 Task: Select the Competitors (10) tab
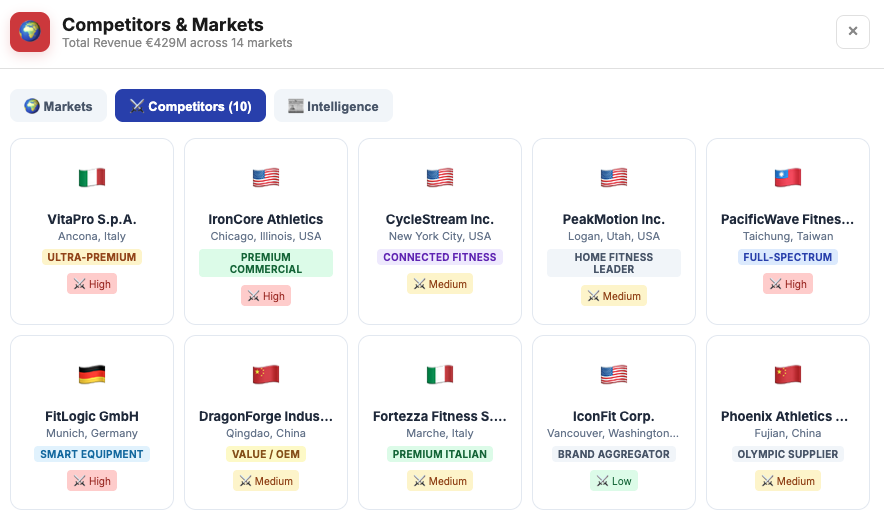click(x=190, y=106)
